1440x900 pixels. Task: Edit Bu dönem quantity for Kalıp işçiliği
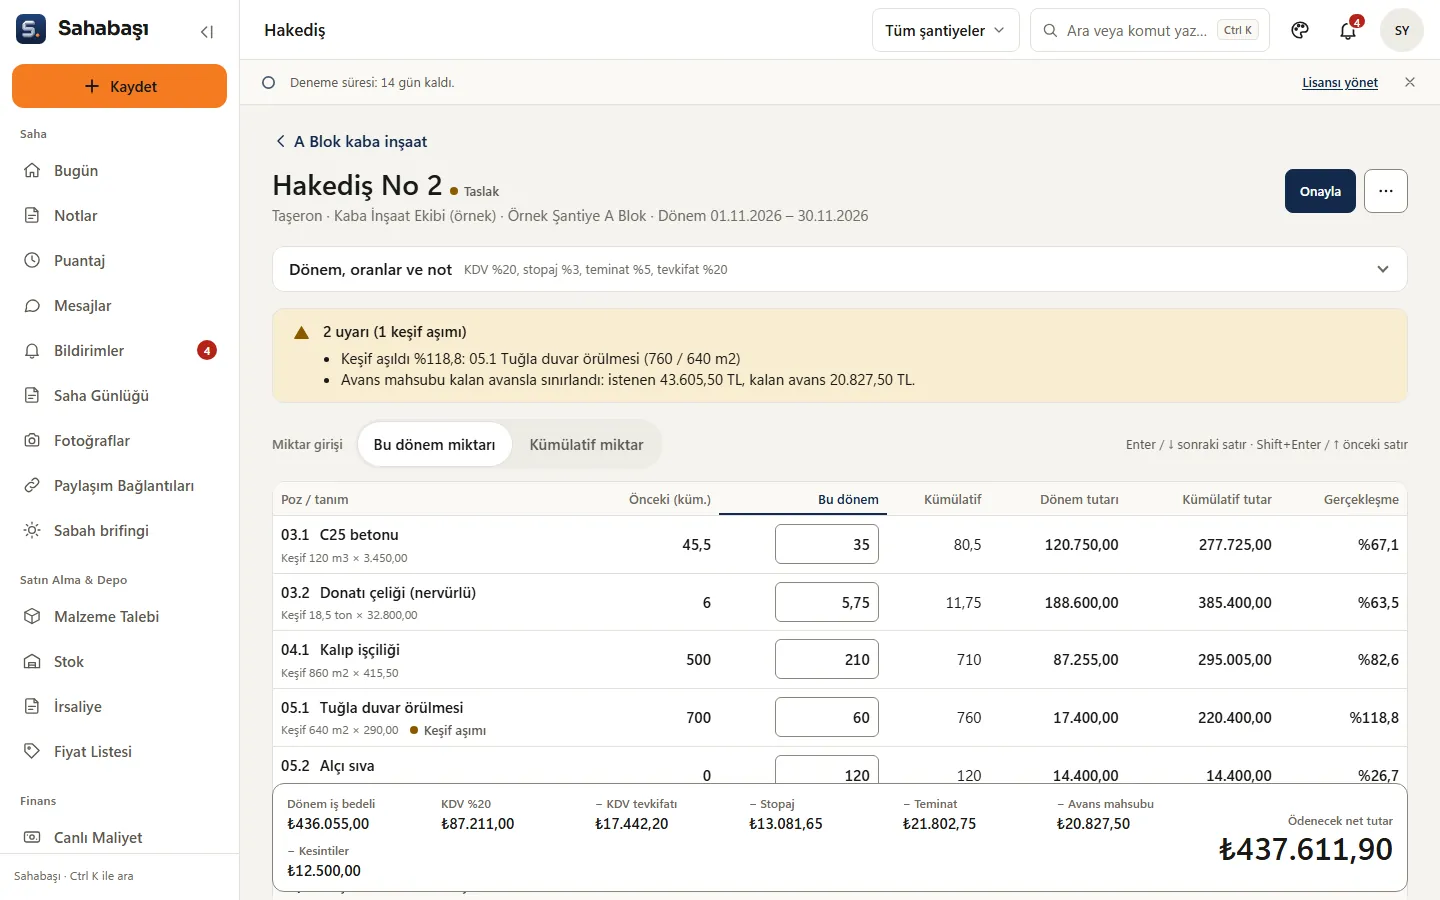[827, 659]
